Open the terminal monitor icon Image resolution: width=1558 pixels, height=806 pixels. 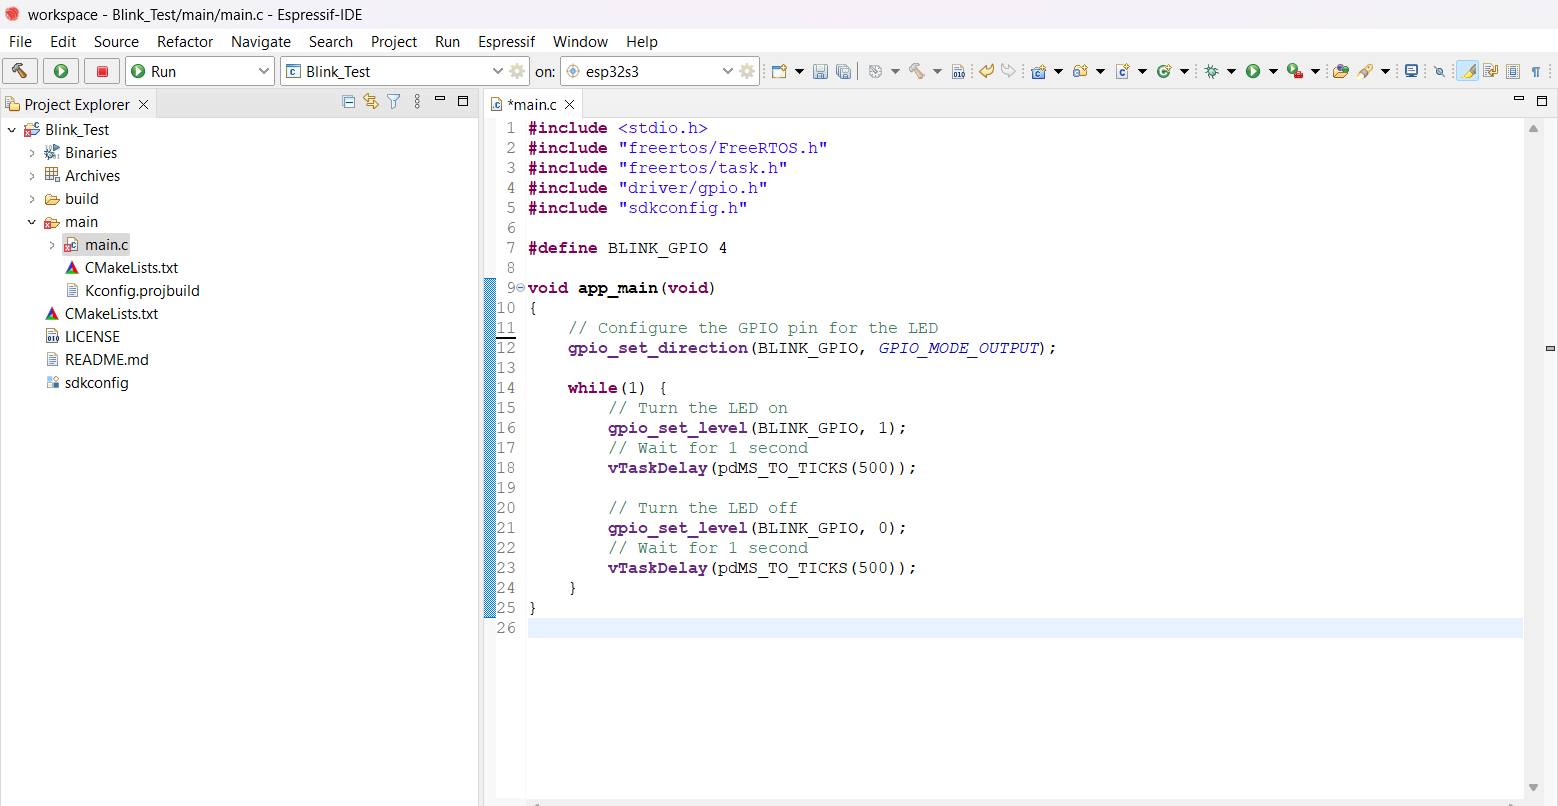(x=1411, y=71)
